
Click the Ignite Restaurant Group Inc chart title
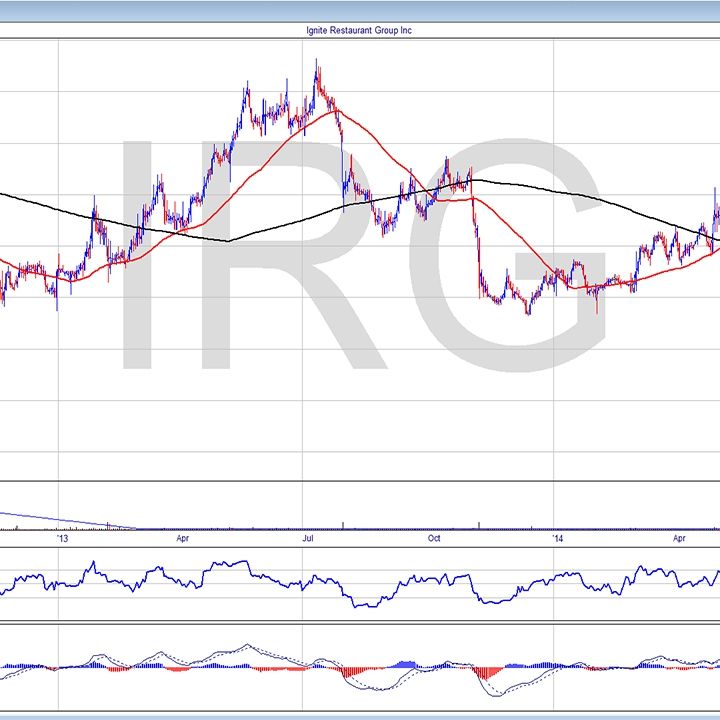358,31
